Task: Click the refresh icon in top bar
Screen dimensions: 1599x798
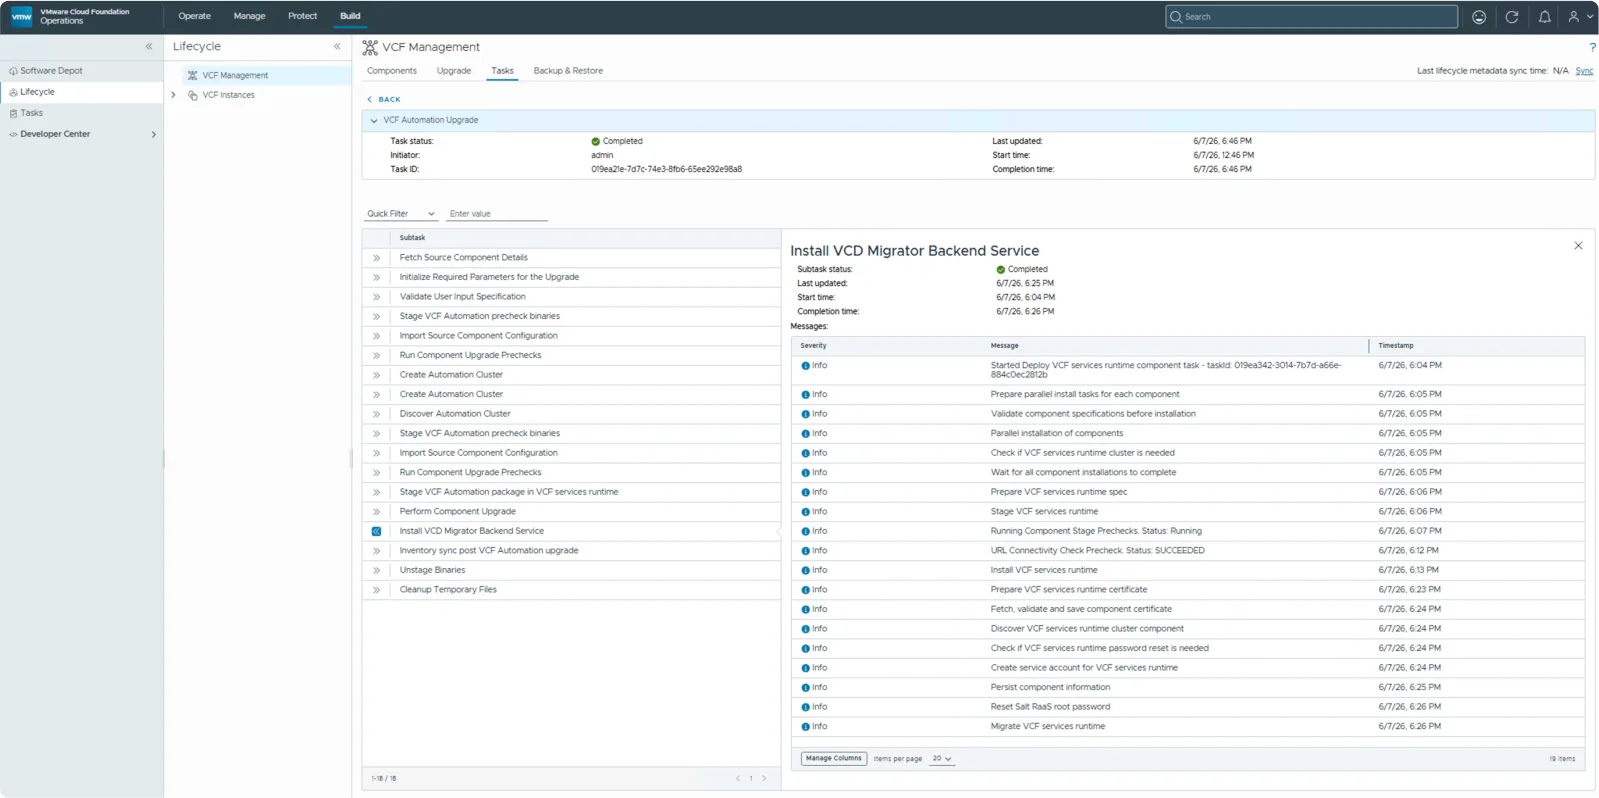Action: coord(1512,17)
